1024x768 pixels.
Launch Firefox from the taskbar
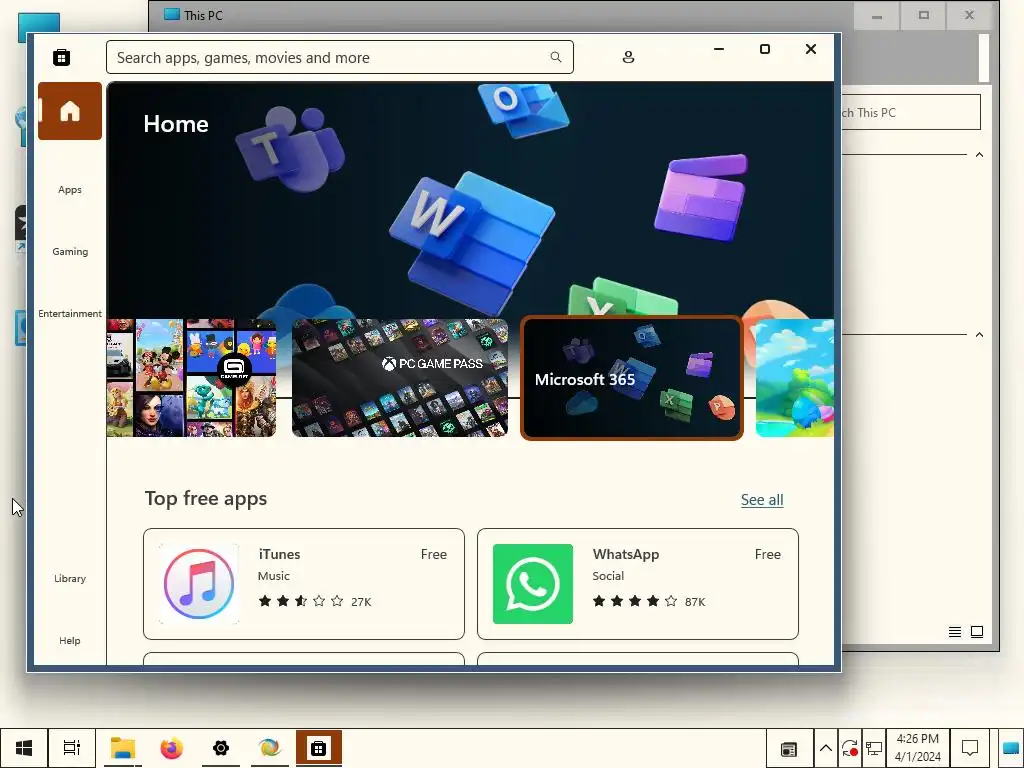(172, 748)
